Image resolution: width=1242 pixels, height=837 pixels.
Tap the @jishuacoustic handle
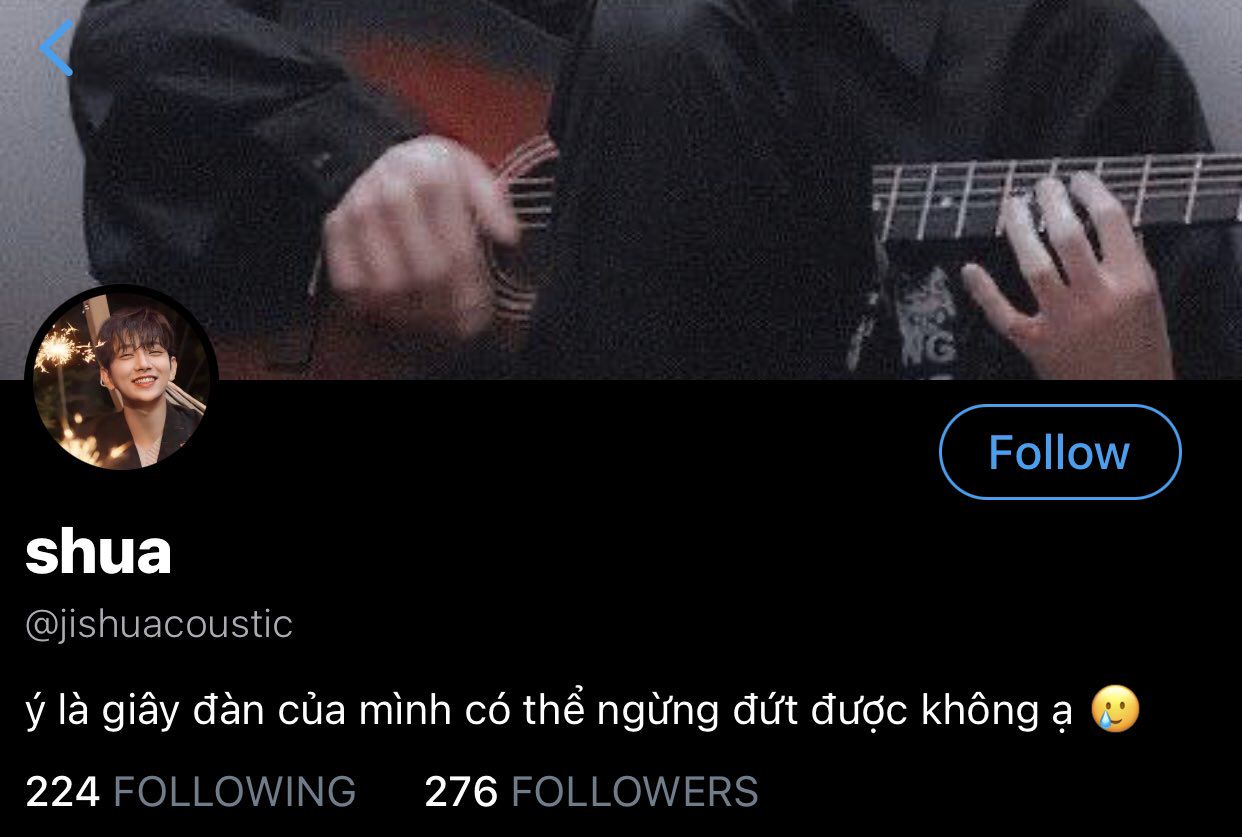(x=159, y=624)
